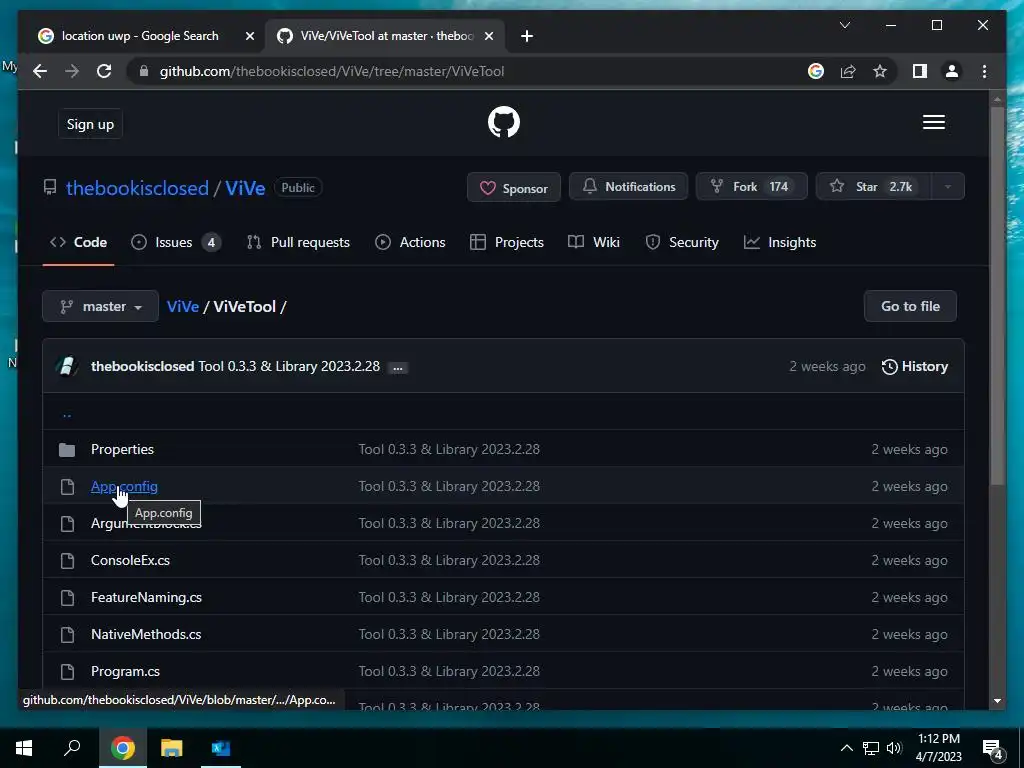Open the Outlook taskbar app

click(221, 748)
